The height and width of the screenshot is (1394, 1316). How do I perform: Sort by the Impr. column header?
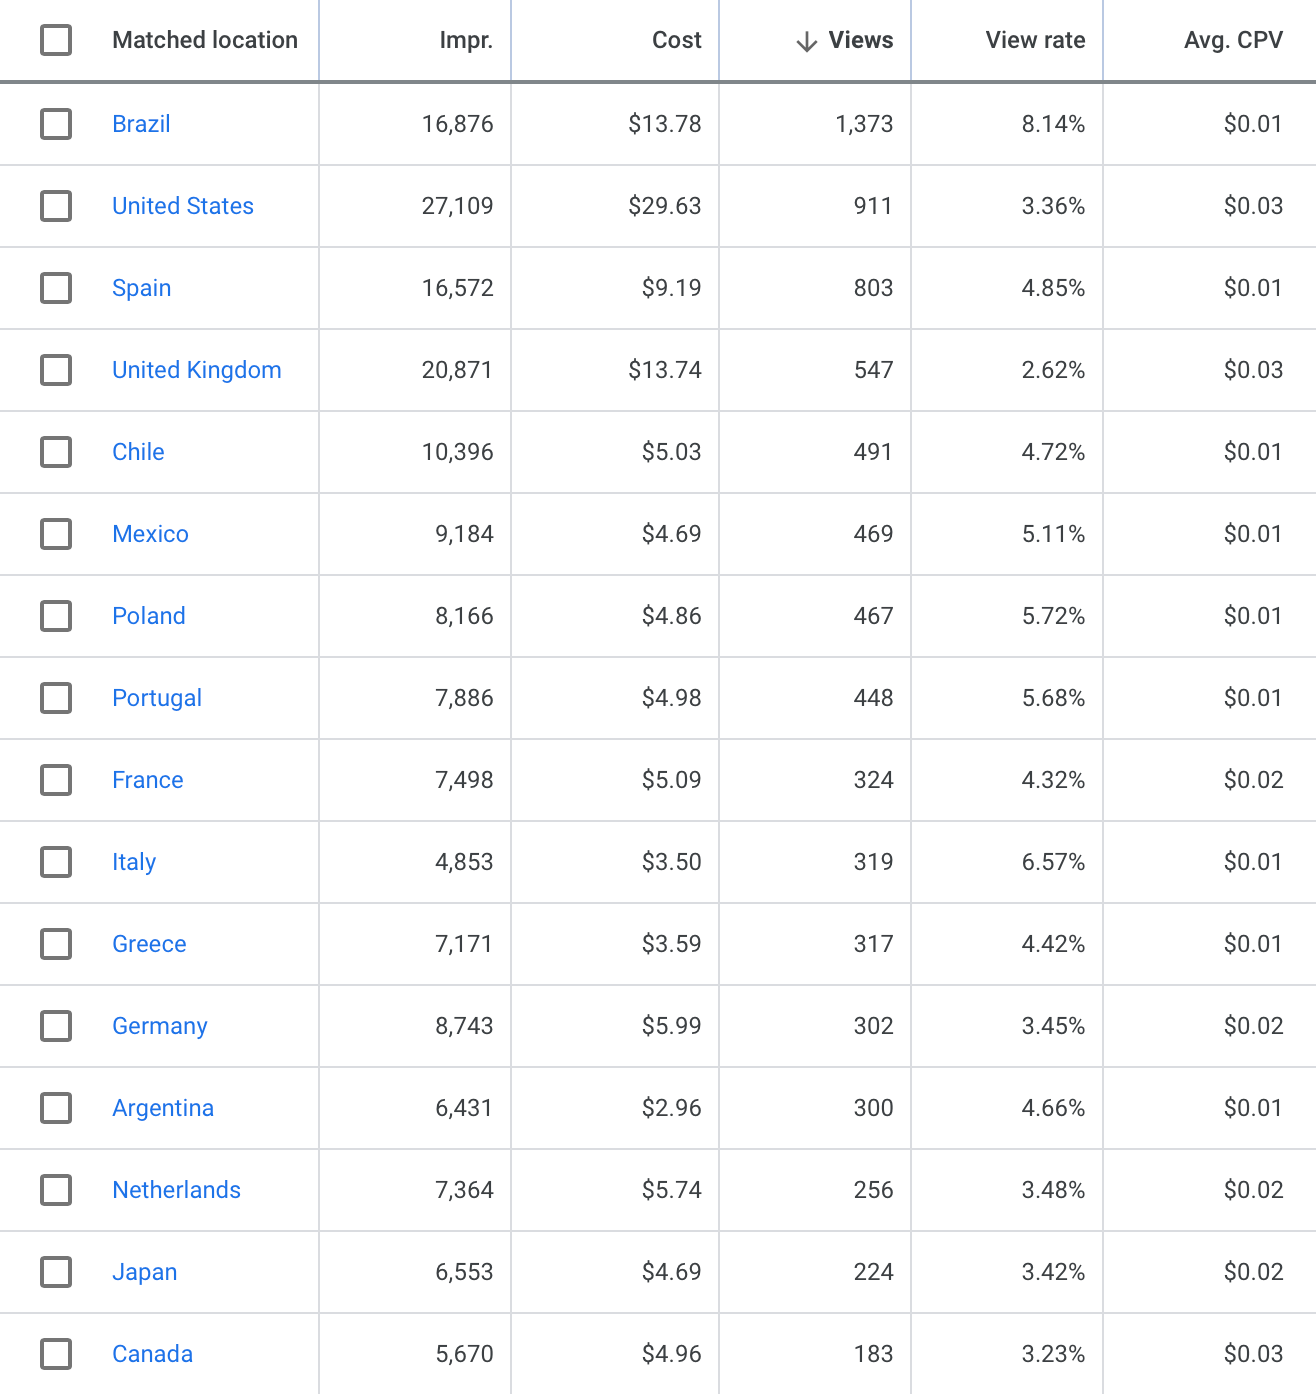pyautogui.click(x=466, y=40)
